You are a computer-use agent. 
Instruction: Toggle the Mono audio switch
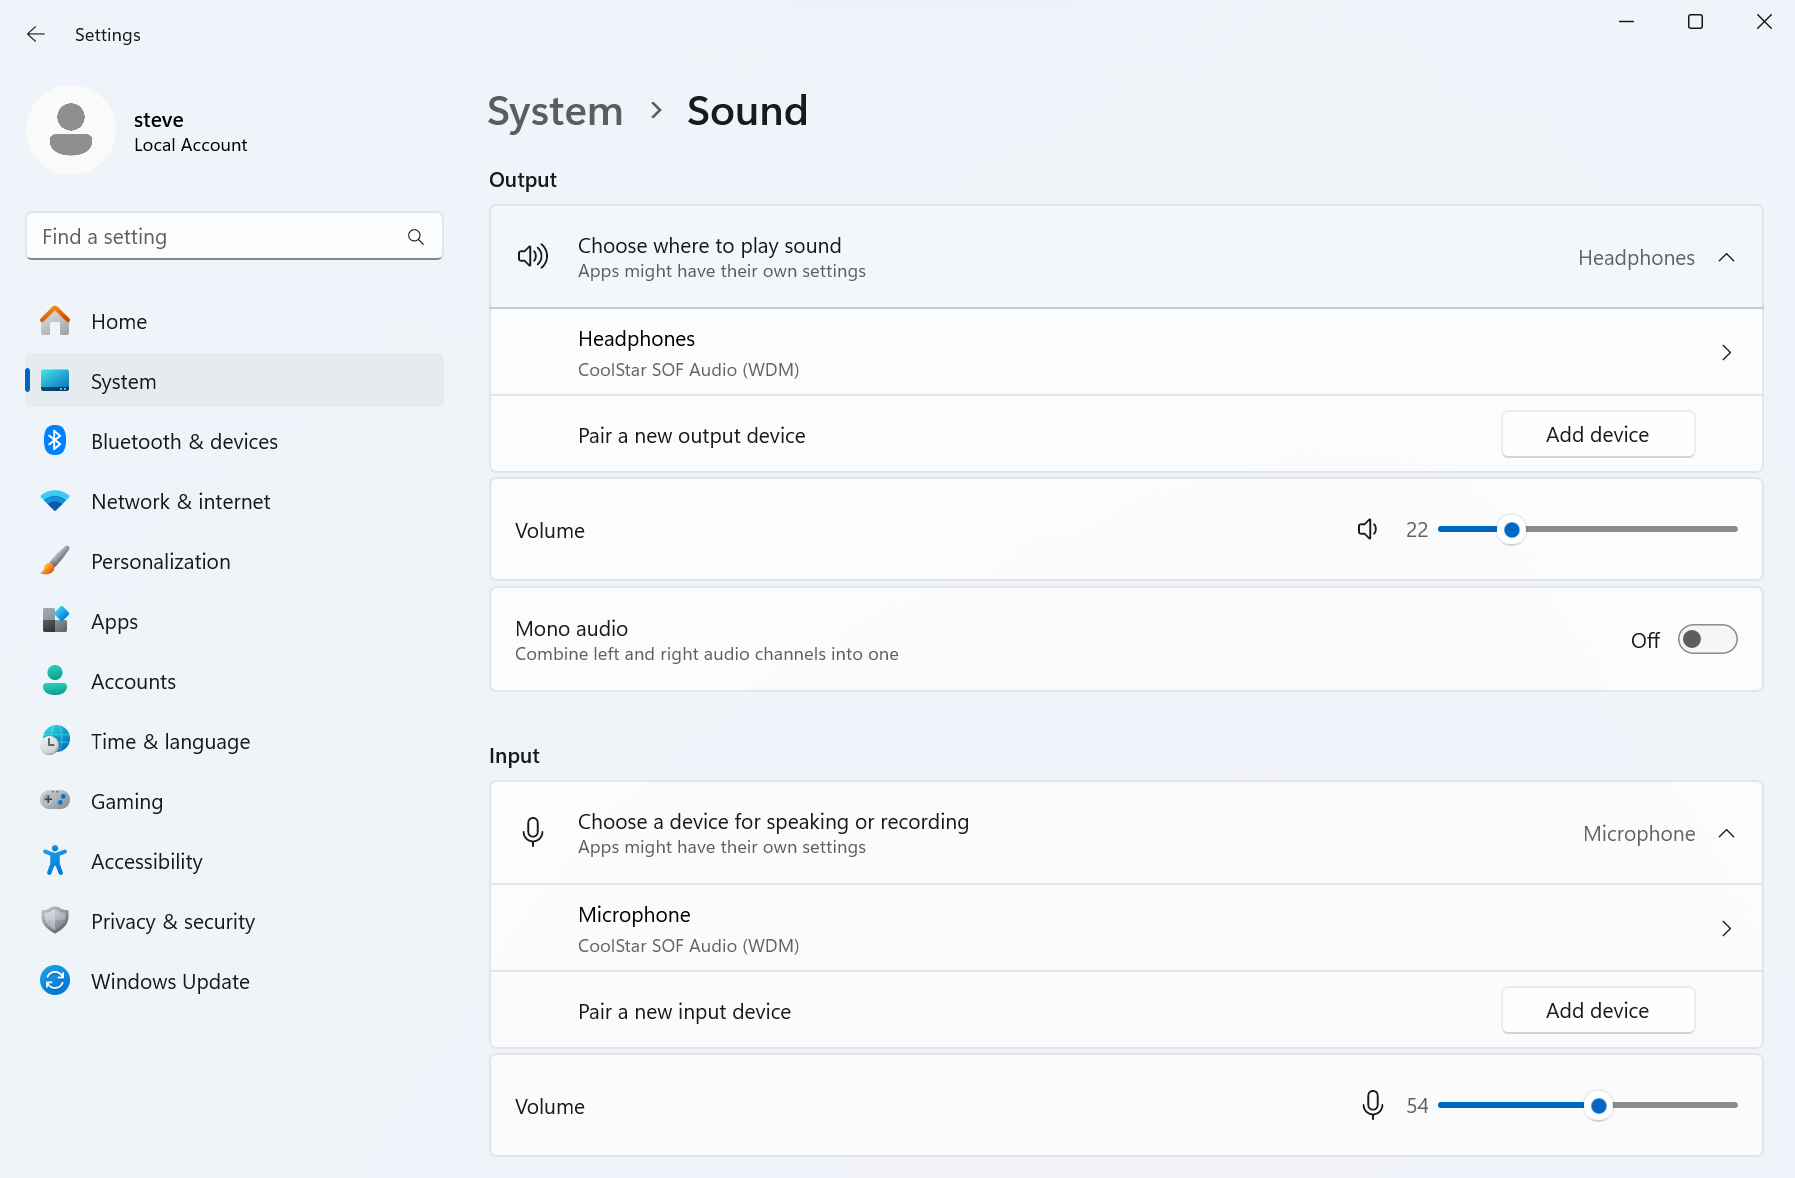[x=1707, y=640]
